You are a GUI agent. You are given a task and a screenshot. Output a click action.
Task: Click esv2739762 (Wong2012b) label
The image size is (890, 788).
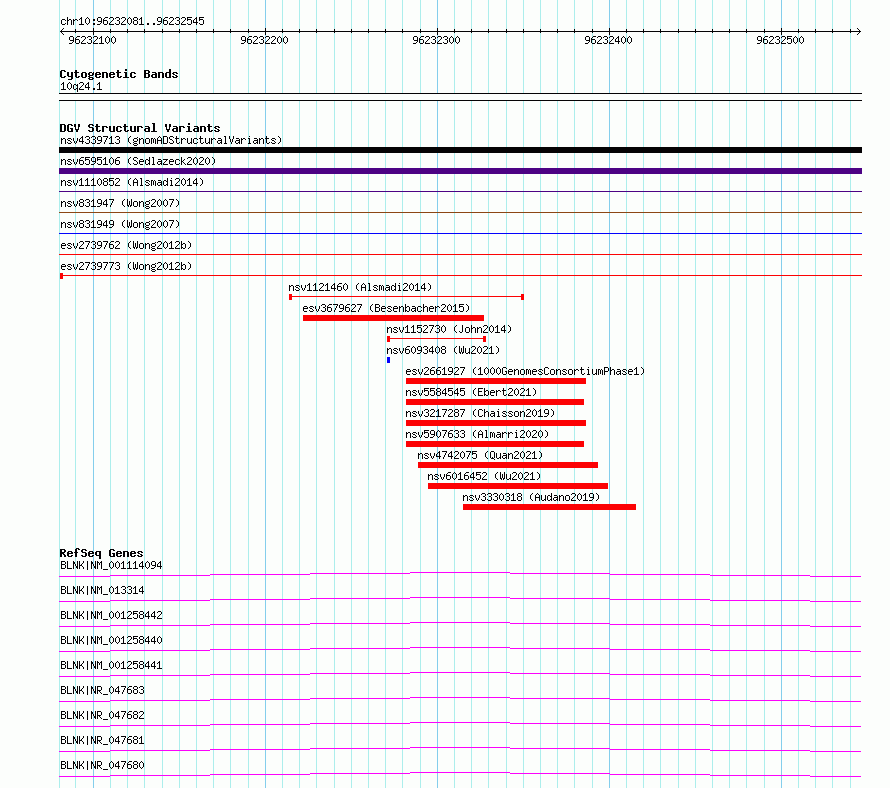[126, 245]
